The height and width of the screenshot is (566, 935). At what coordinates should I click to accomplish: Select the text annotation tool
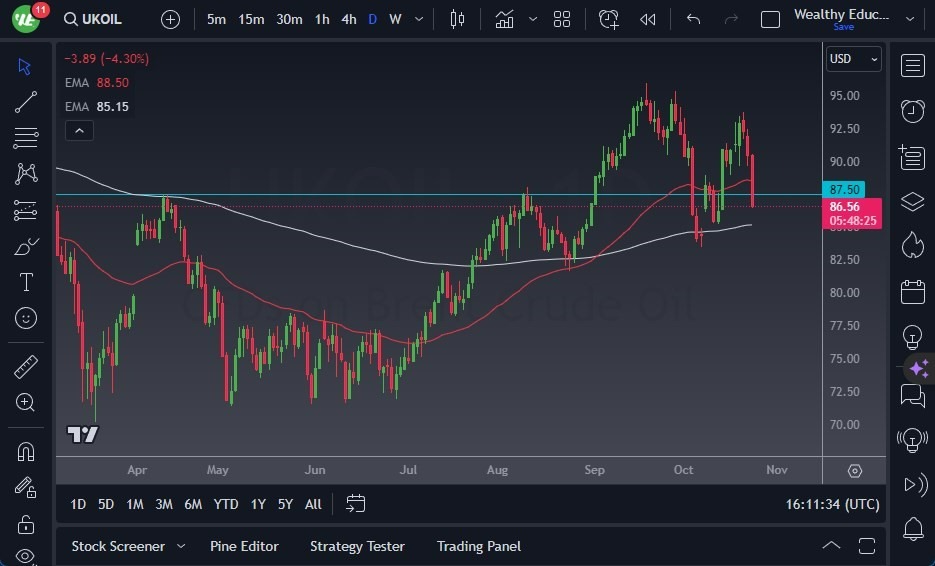pos(26,282)
